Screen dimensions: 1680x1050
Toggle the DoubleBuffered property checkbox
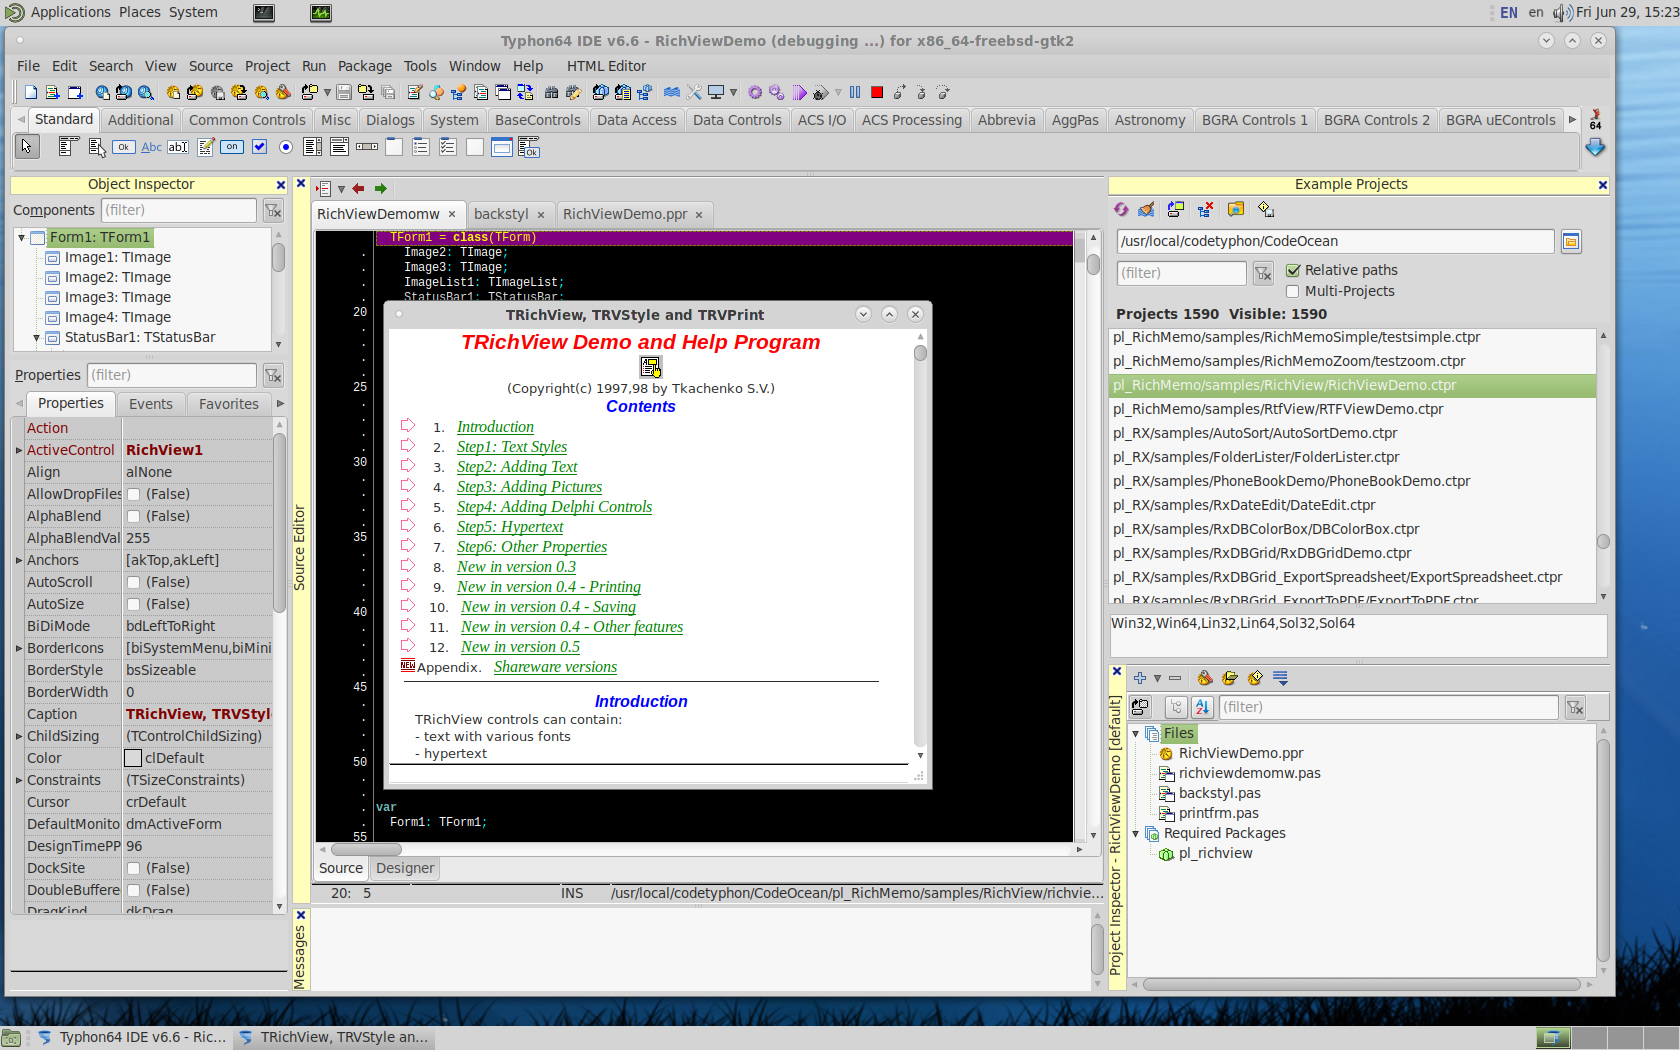pyautogui.click(x=133, y=890)
